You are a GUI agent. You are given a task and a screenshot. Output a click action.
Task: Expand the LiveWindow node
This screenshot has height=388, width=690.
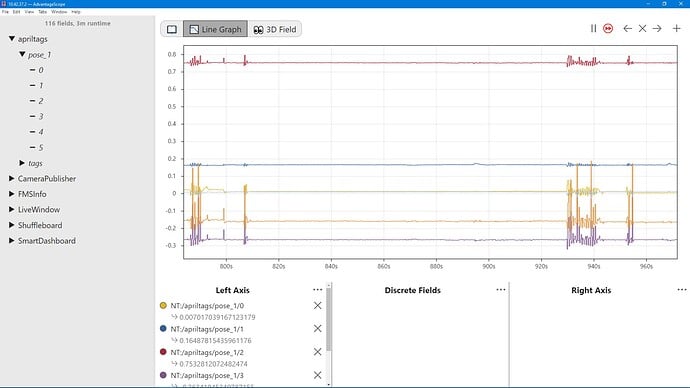coord(11,209)
